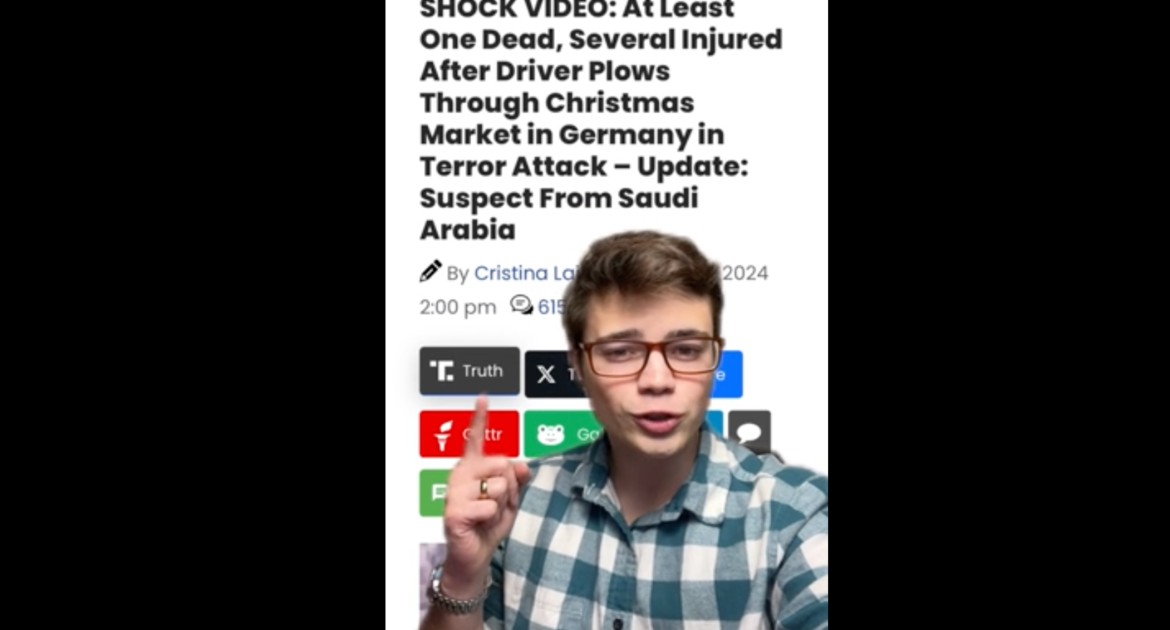Click the dark gray speech bubble icon
This screenshot has width=1170, height=630.
point(750,433)
